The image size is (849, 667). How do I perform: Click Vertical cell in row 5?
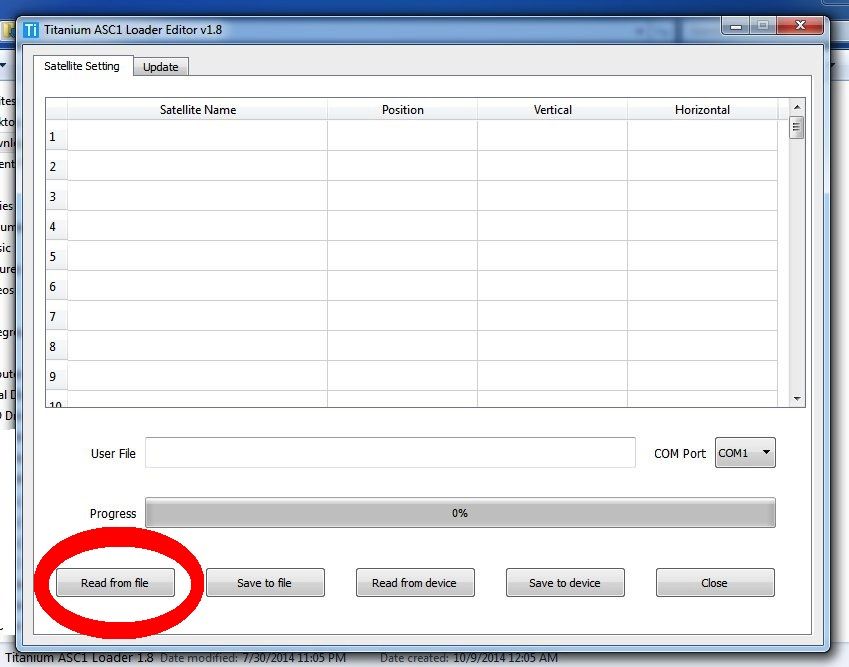(x=552, y=256)
